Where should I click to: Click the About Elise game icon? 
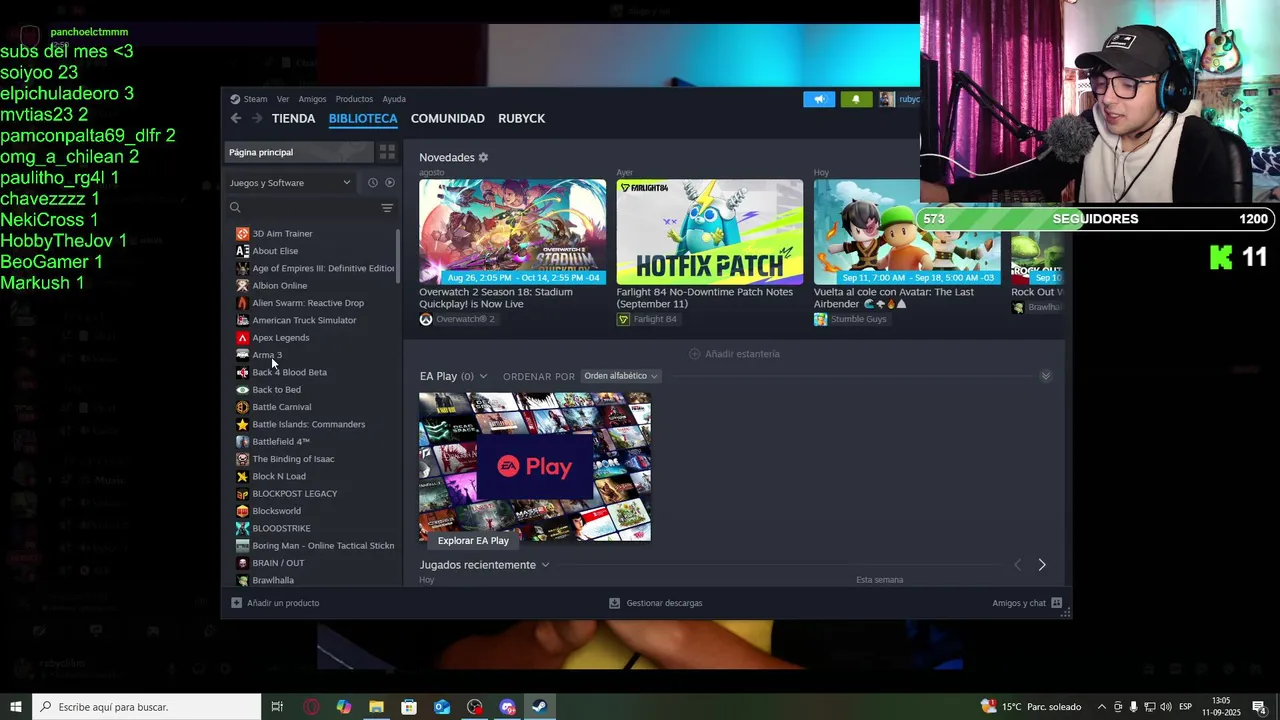[x=242, y=251]
